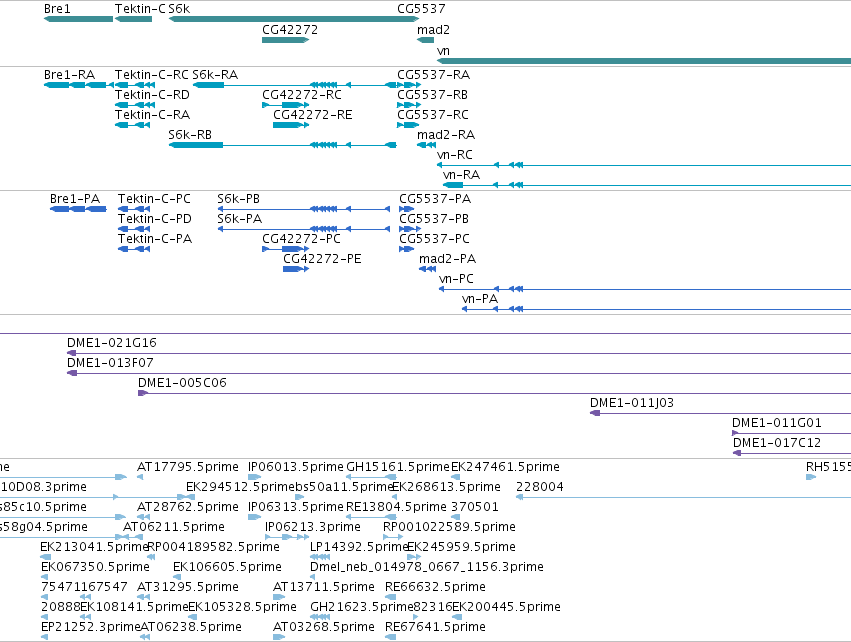This screenshot has height=642, width=851.
Task: Click EST LP14392.5prime
Action: click(x=358, y=547)
